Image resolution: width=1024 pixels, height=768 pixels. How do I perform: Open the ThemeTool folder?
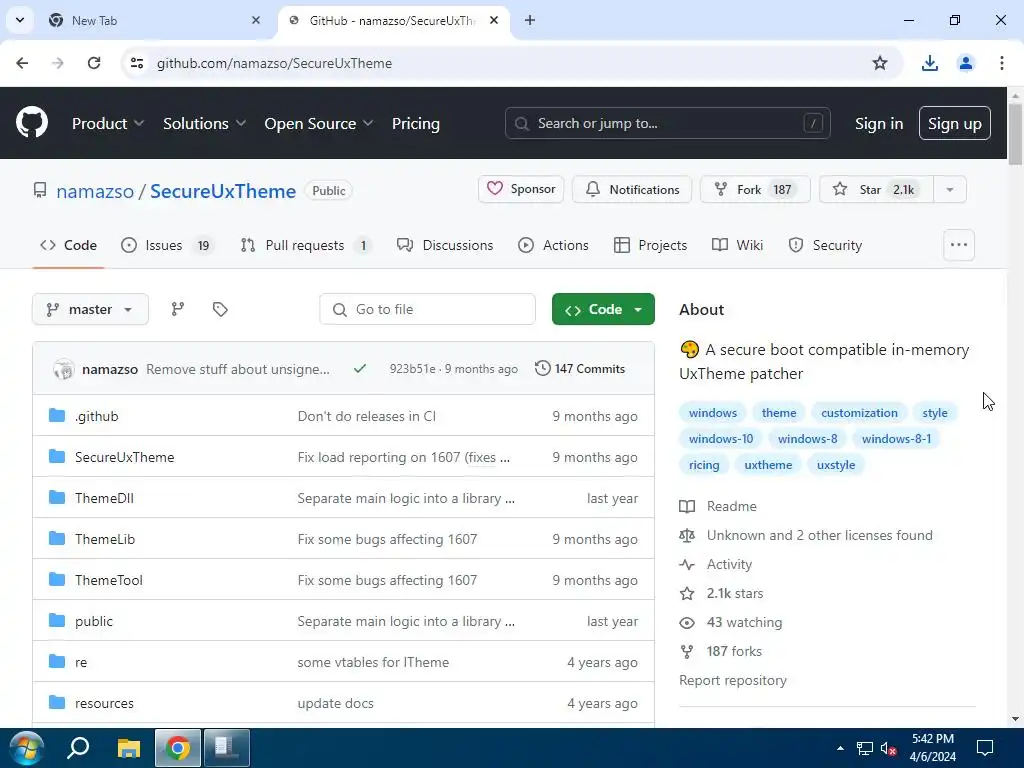pos(108,580)
